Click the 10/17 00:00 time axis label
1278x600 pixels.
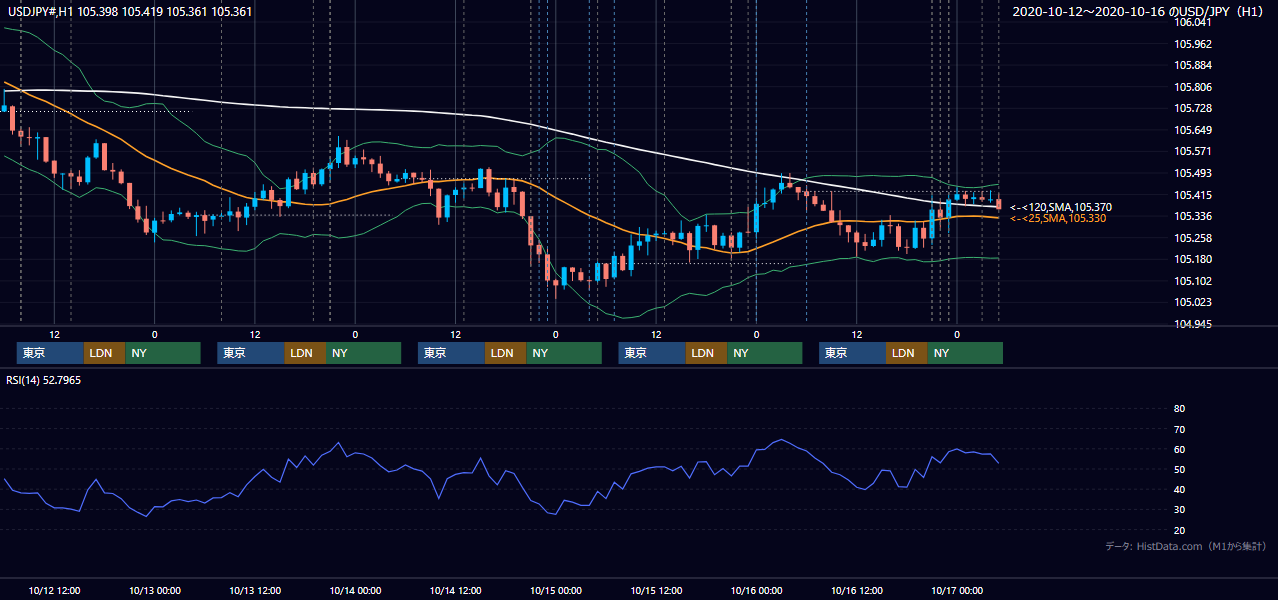[957, 590]
